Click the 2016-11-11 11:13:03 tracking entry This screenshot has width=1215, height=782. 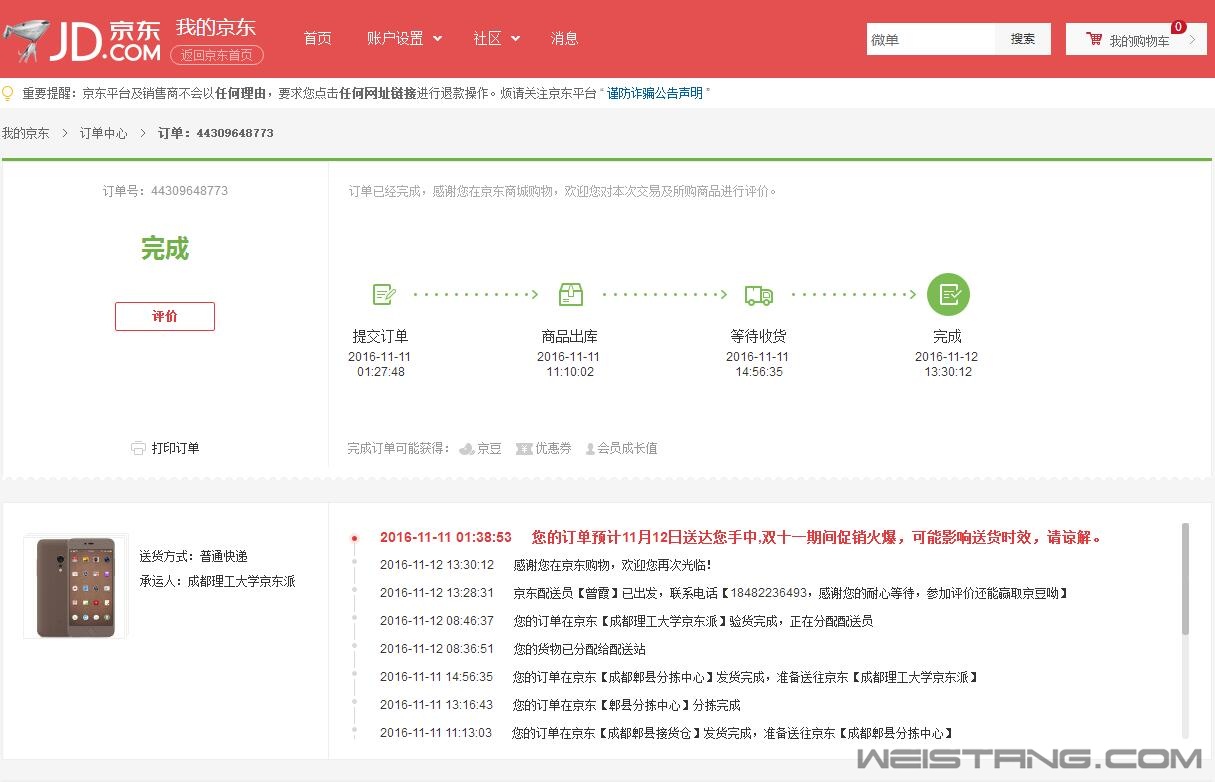point(668,733)
